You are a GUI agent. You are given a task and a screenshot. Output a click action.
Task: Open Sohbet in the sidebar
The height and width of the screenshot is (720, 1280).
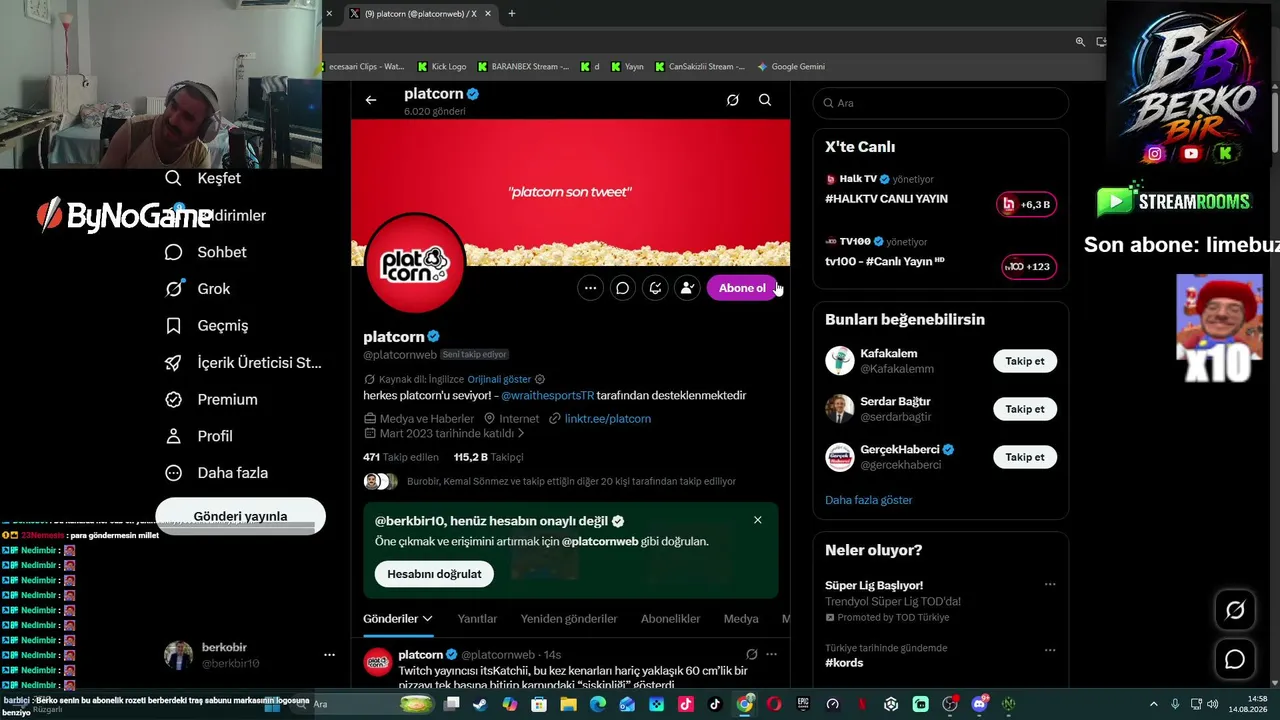[x=206, y=252]
